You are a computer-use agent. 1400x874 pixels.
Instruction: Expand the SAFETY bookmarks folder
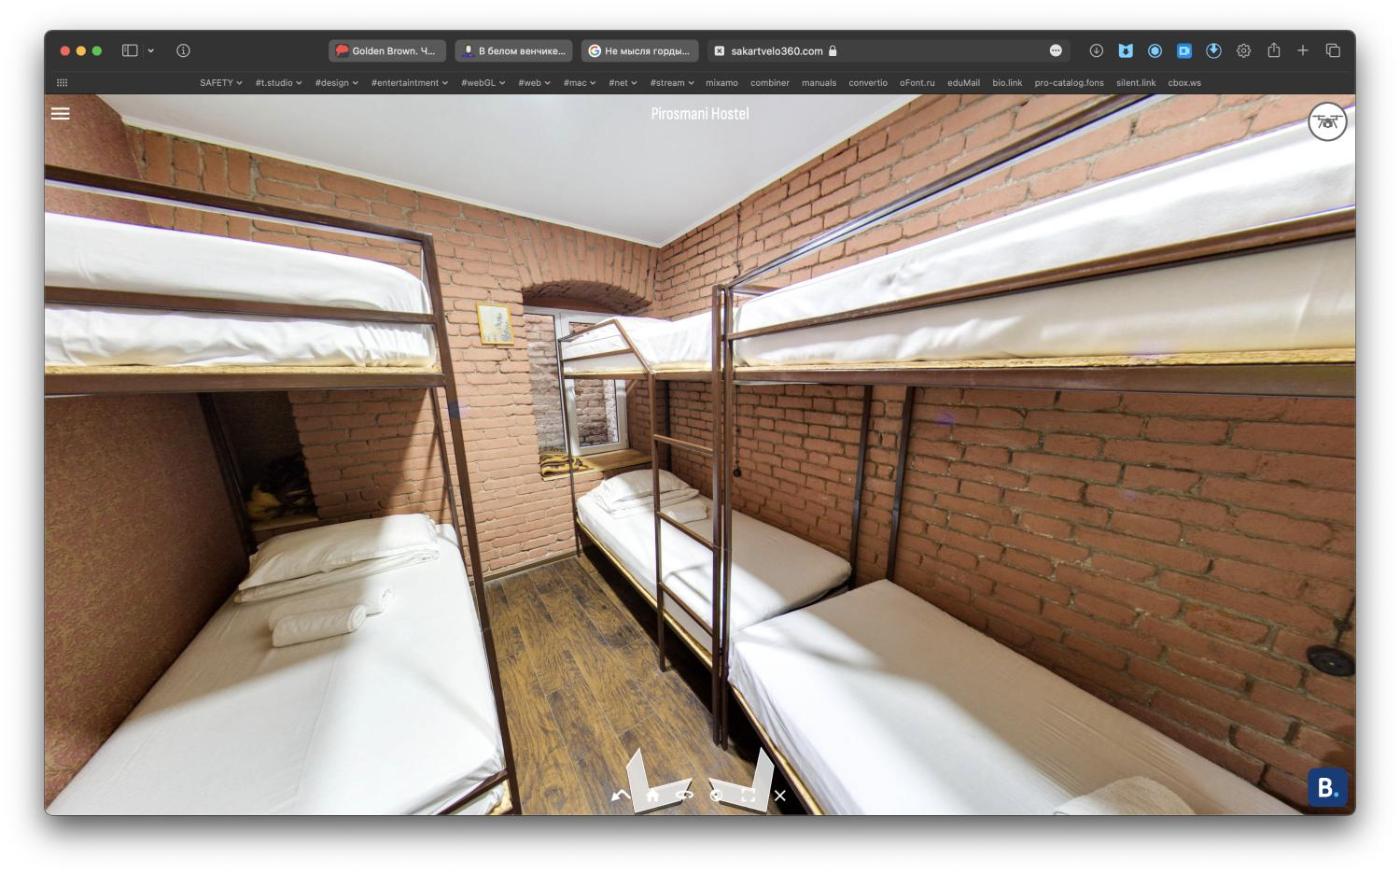coord(220,83)
